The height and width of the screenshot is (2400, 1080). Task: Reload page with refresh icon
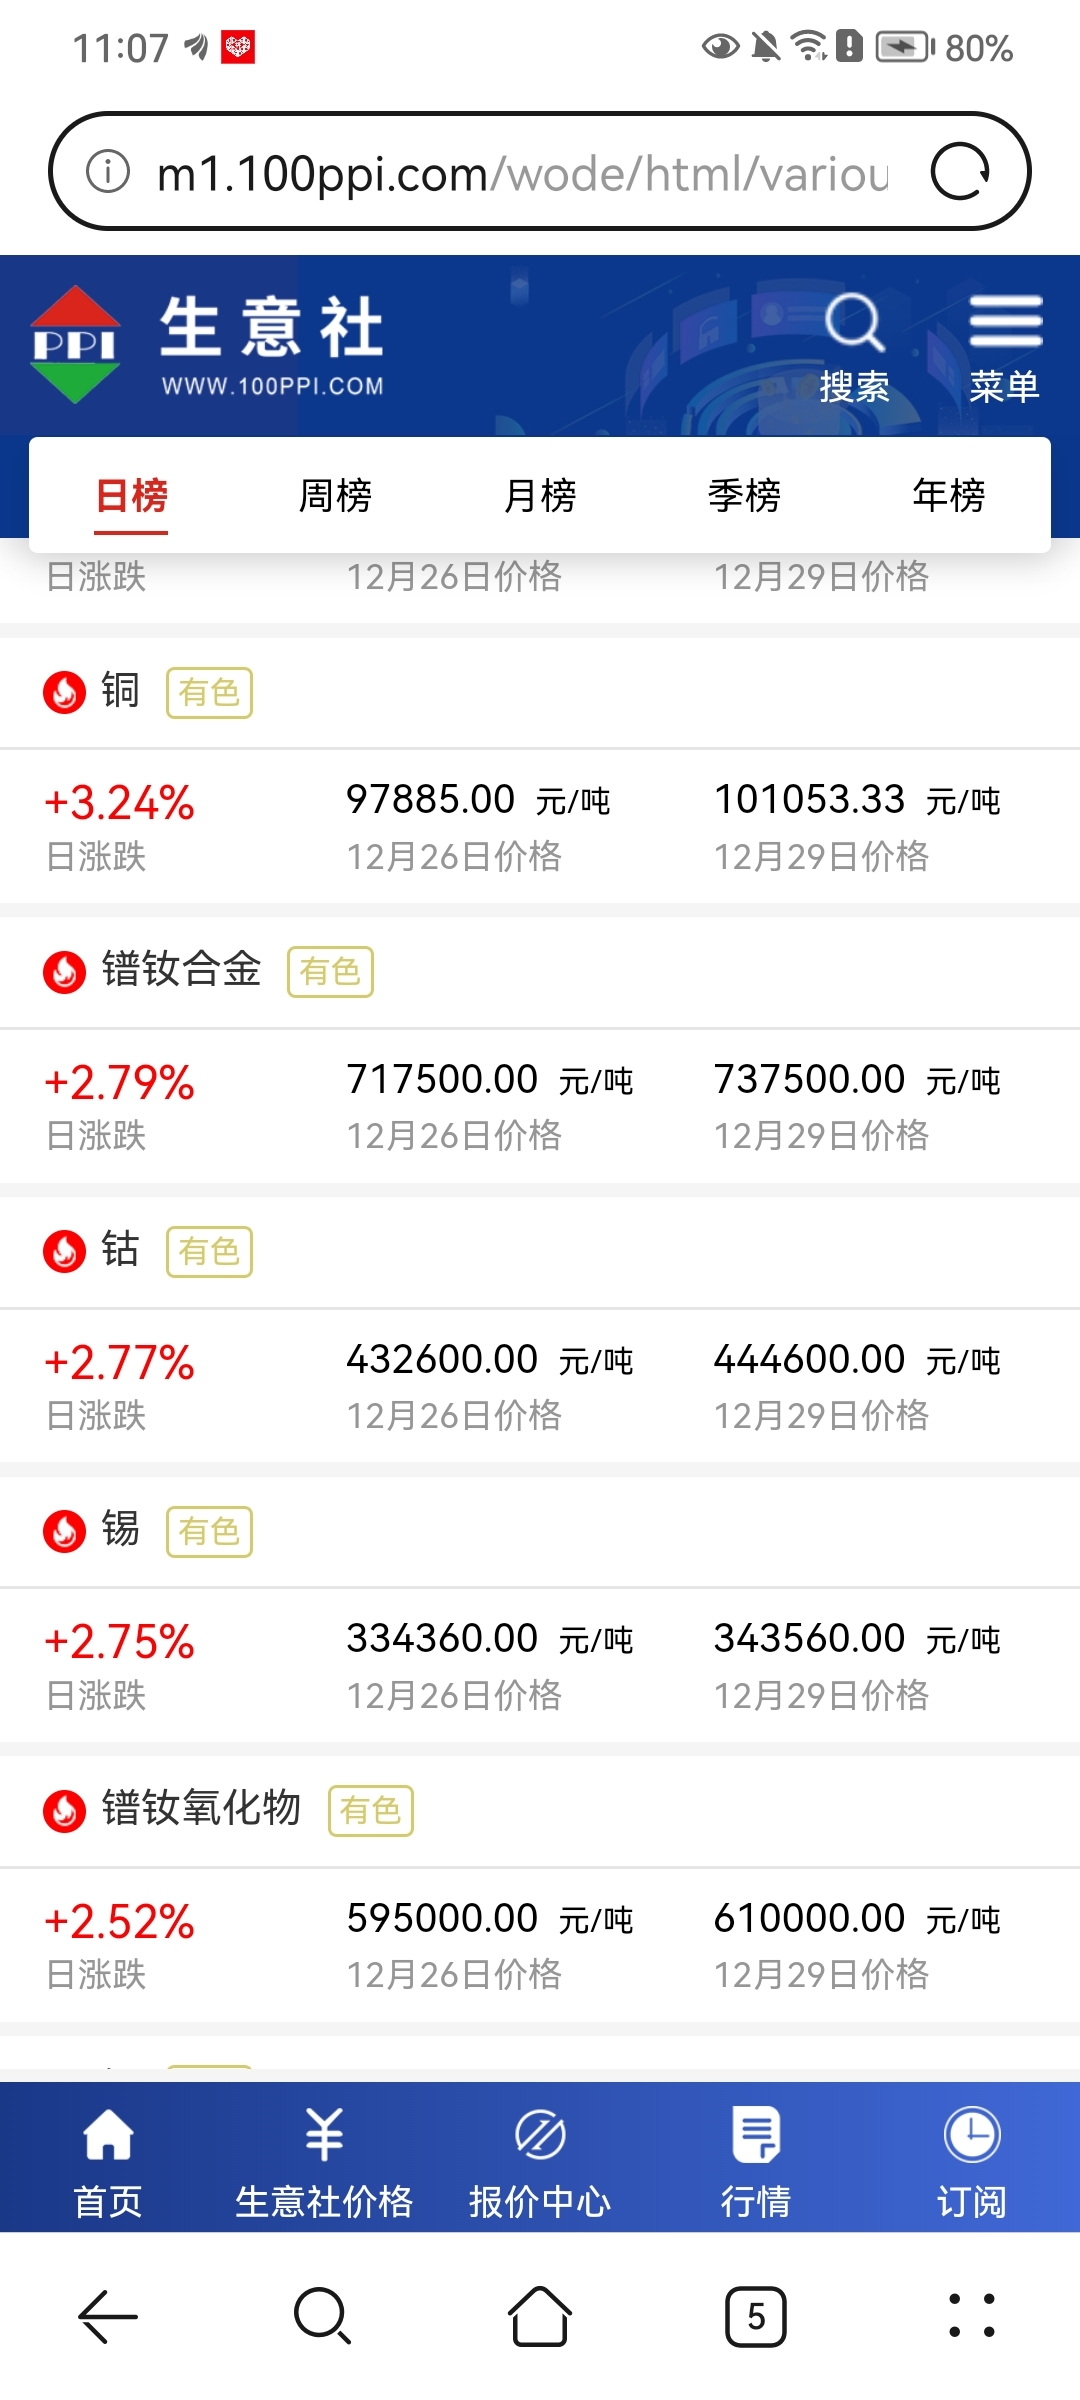960,172
